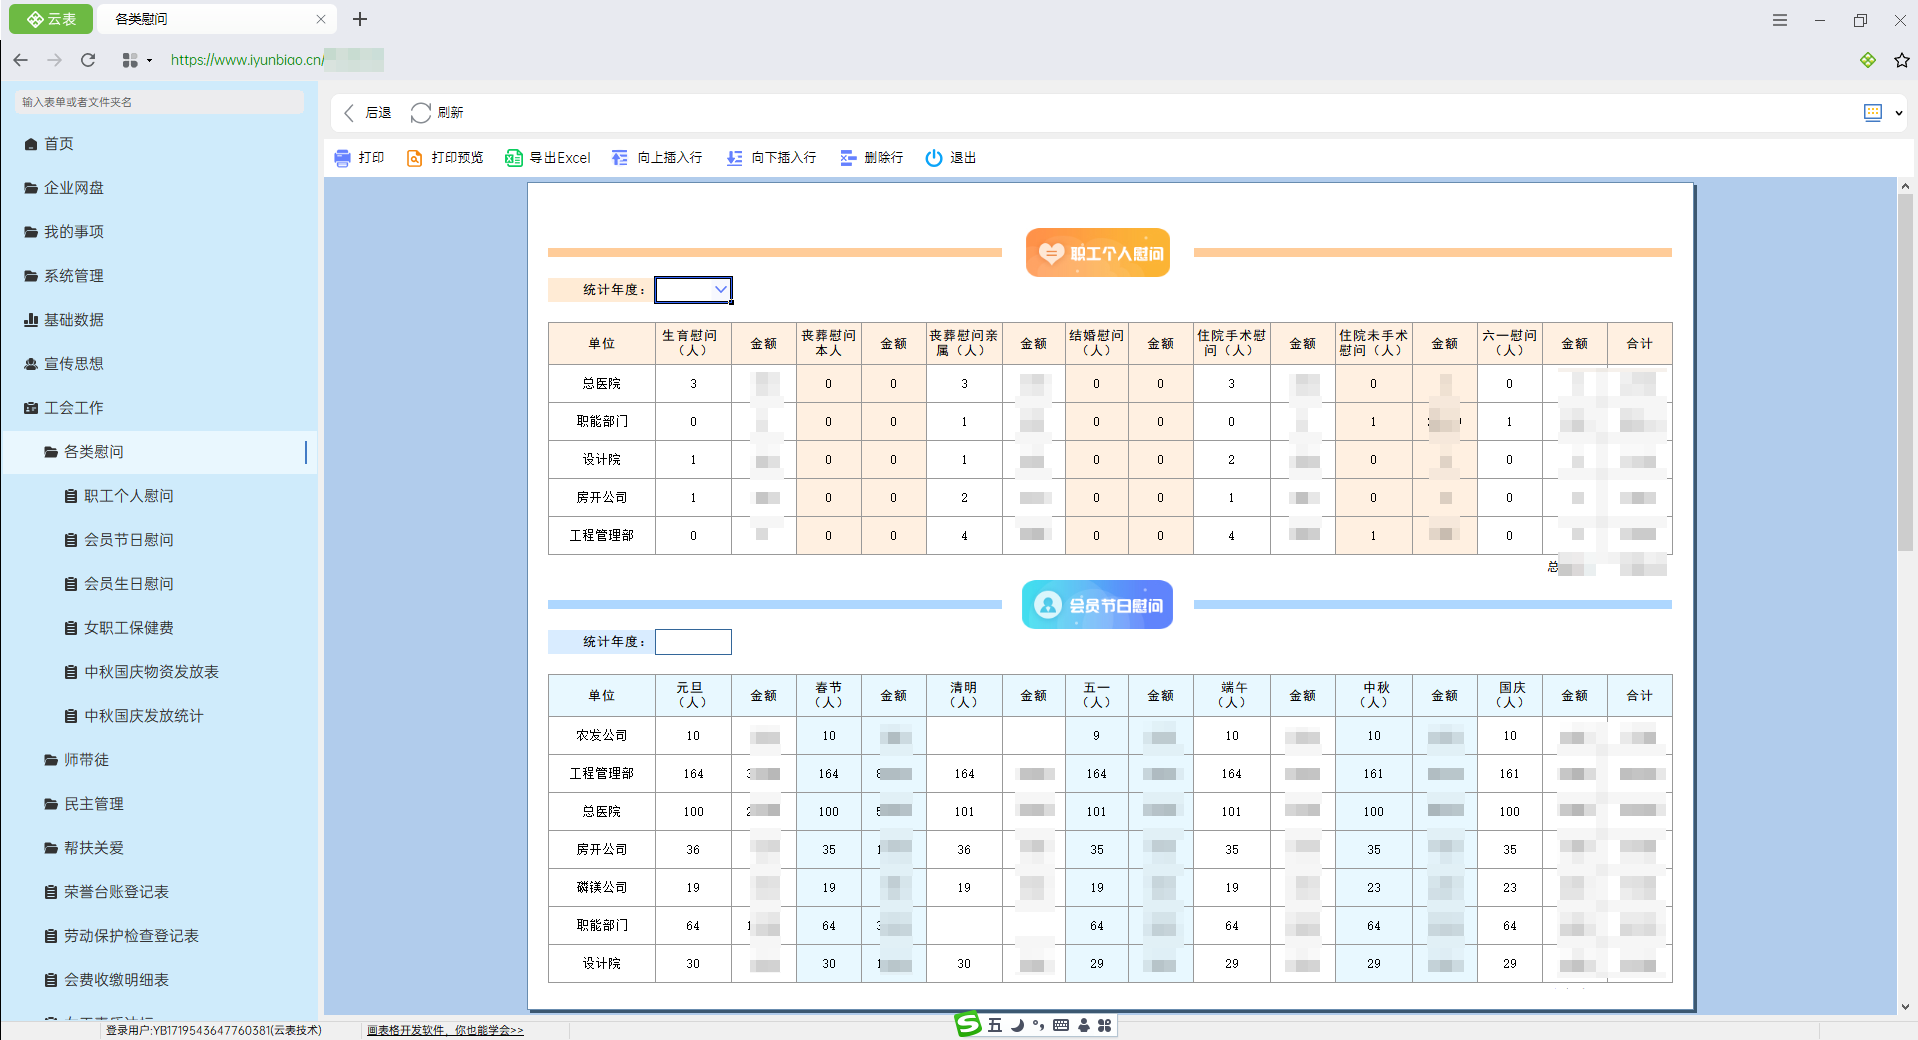Open the 画表格开发软件 link in status bar
Image resolution: width=1918 pixels, height=1040 pixels.
coord(444,1030)
